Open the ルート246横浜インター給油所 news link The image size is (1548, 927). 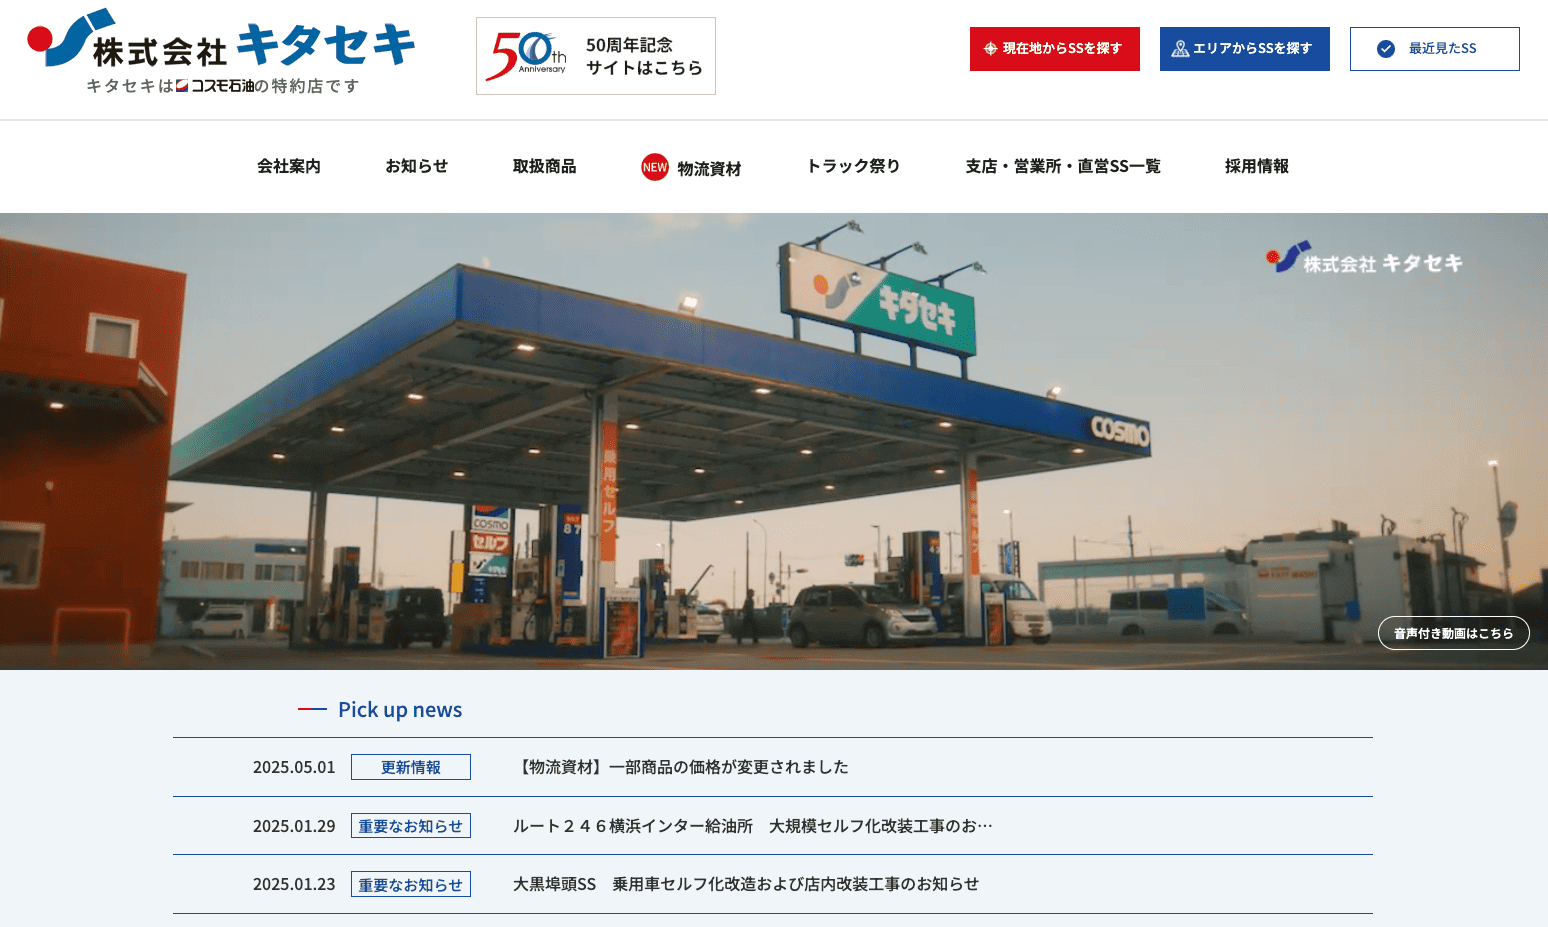pos(753,826)
